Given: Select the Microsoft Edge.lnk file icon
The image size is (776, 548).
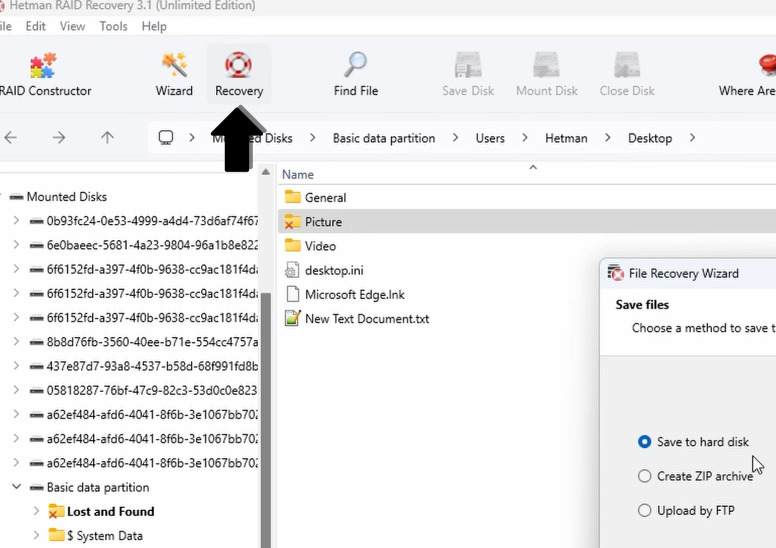Looking at the screenshot, I should pos(292,294).
